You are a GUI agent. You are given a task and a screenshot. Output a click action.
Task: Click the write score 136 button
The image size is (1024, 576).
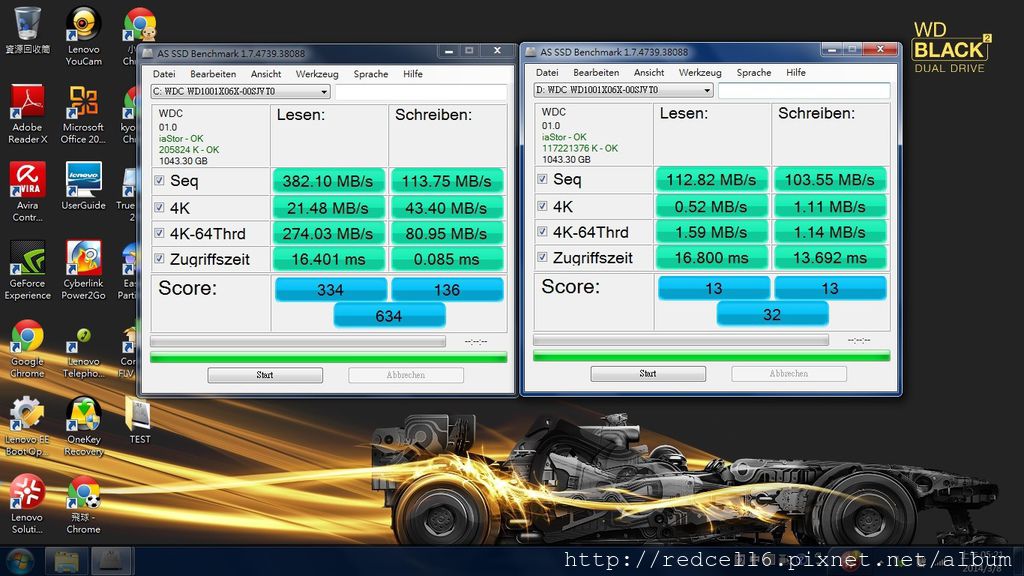[x=447, y=289]
